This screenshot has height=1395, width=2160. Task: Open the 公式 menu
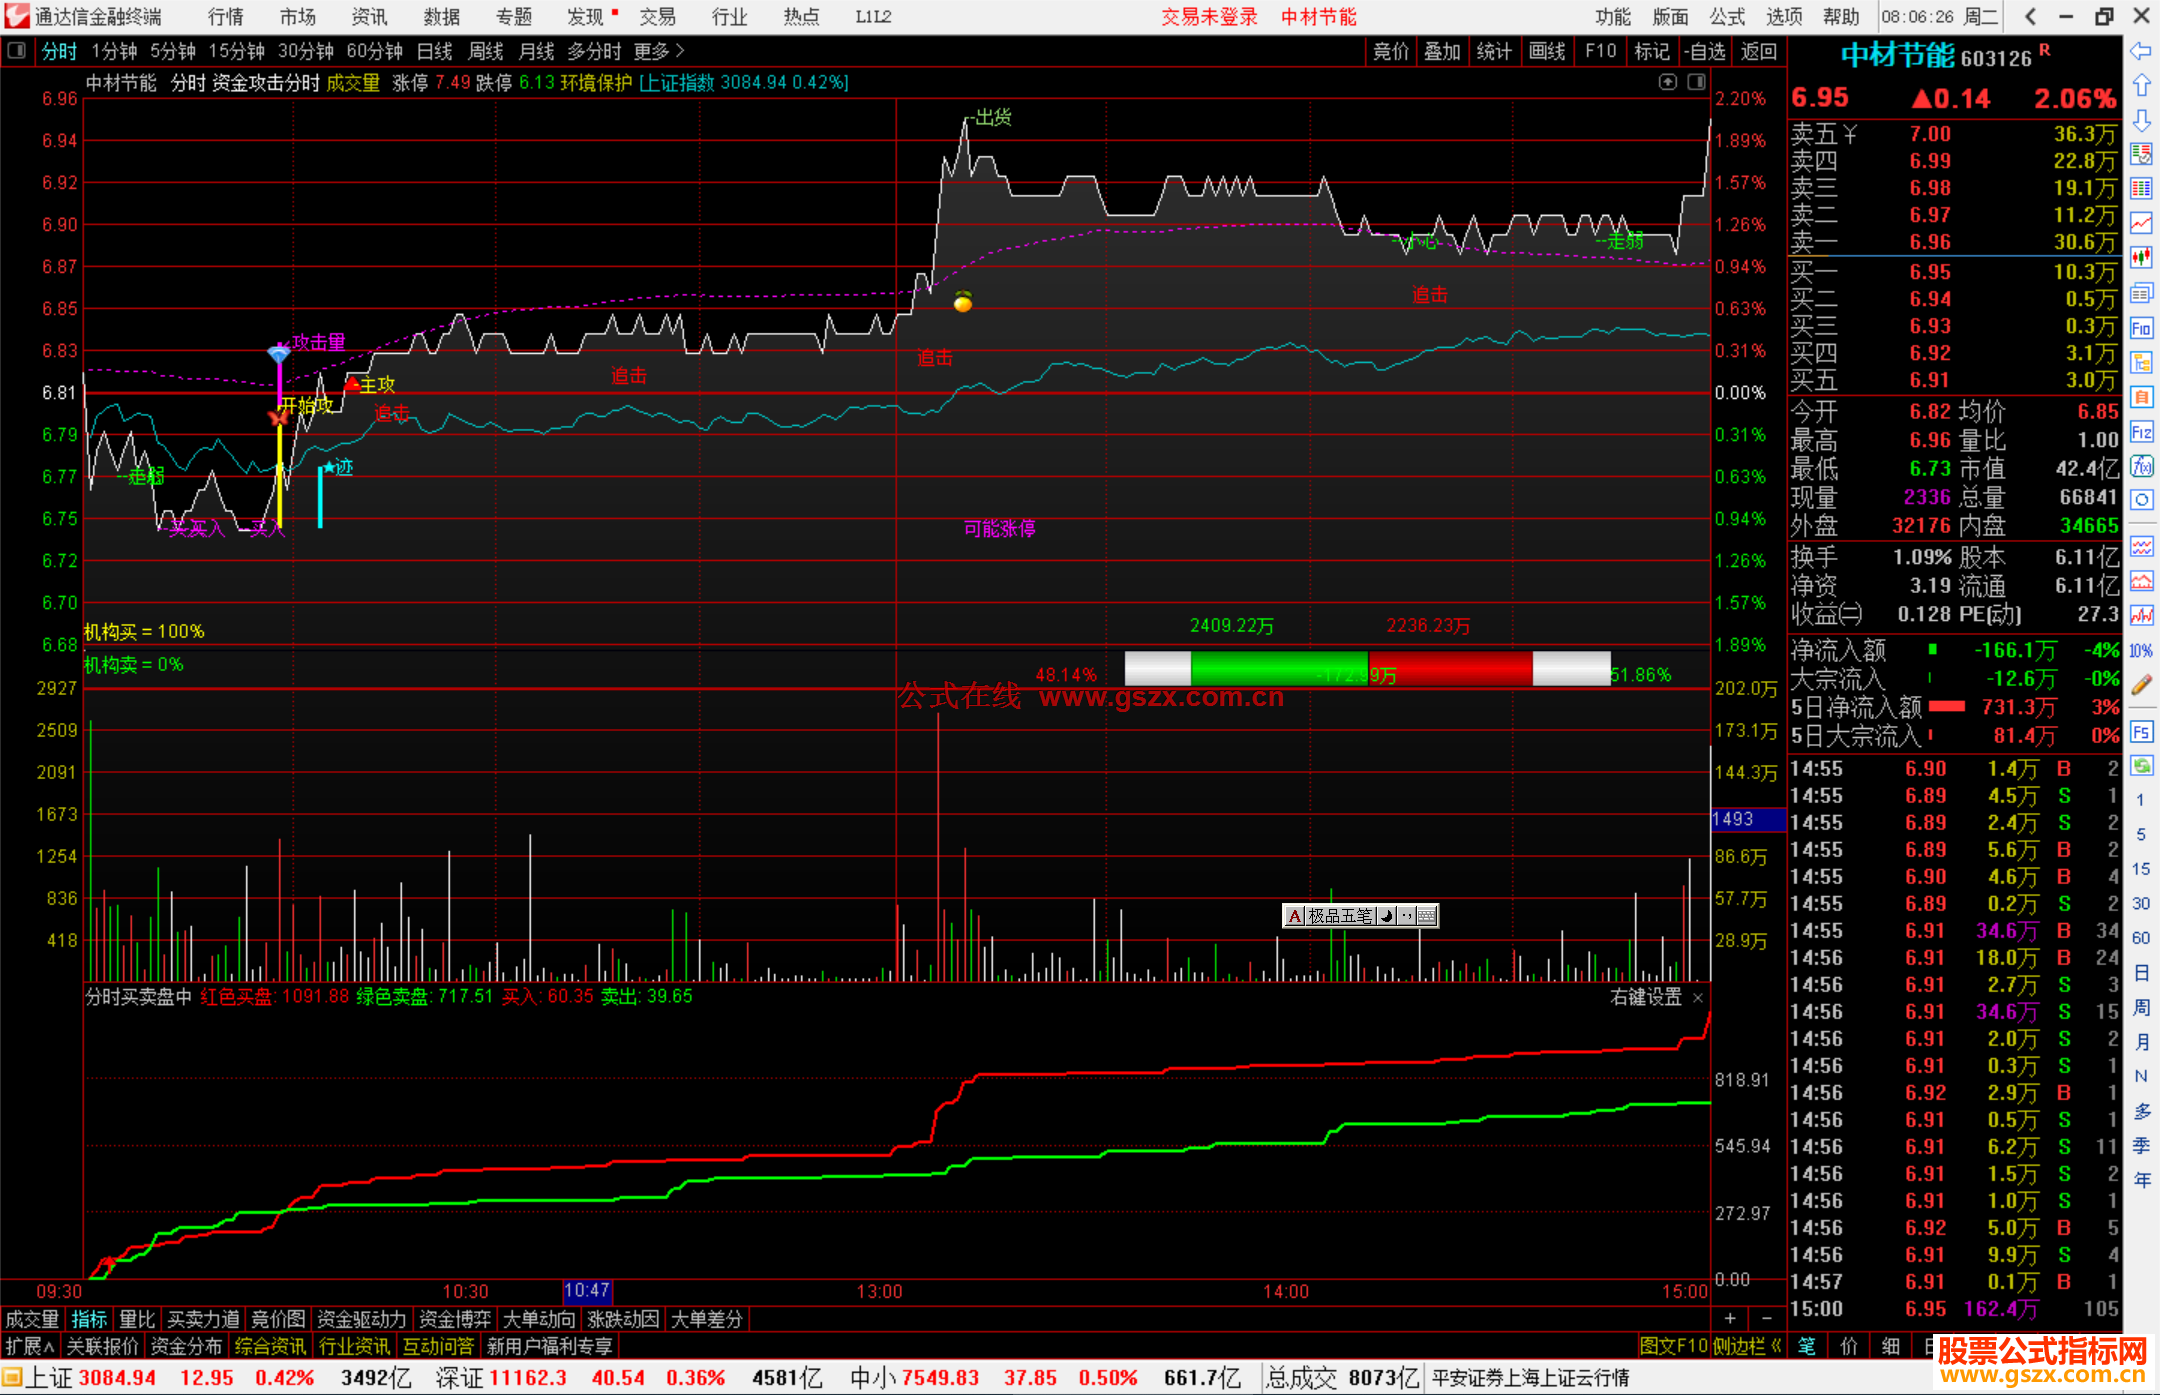pos(1727,17)
